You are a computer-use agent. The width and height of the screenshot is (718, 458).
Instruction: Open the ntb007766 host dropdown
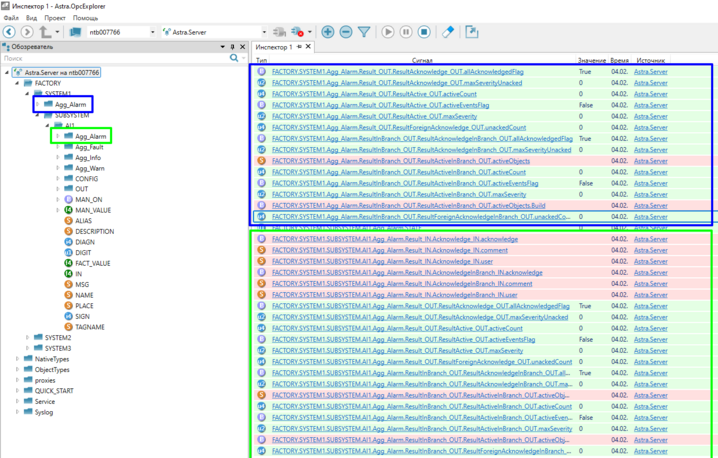coord(152,32)
